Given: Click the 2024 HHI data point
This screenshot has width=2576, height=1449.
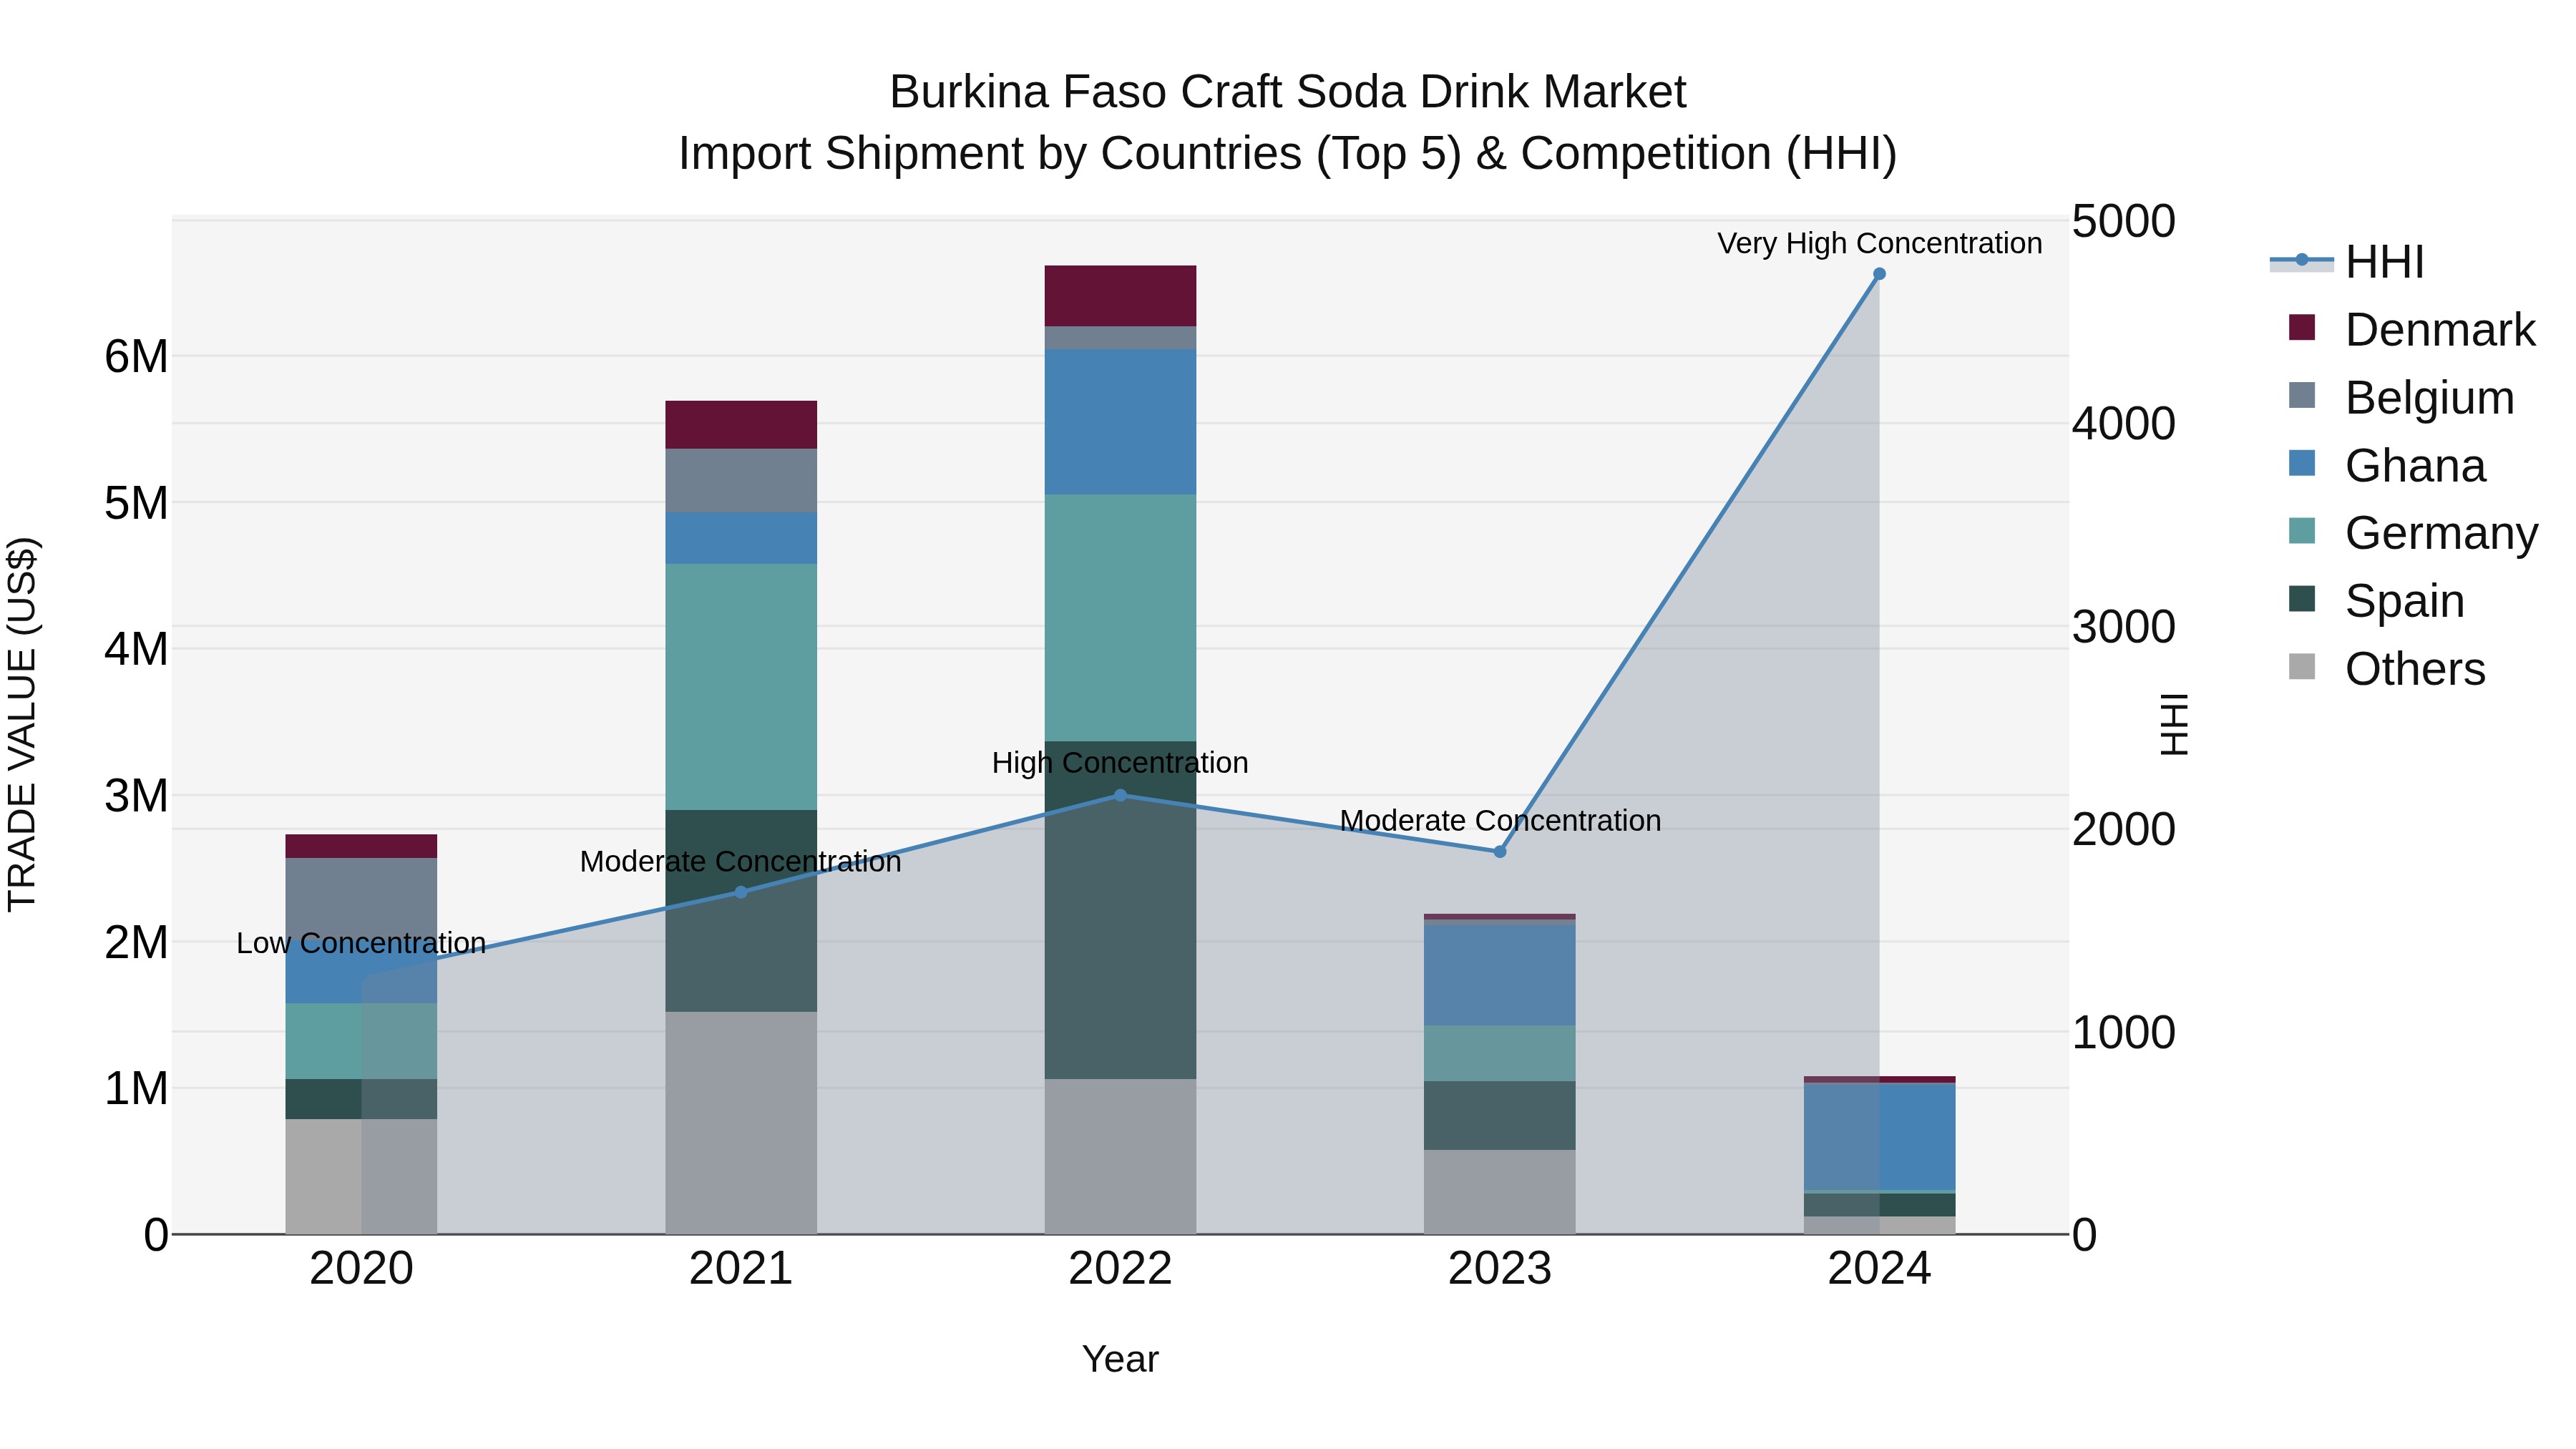Looking at the screenshot, I should 1879,274.
